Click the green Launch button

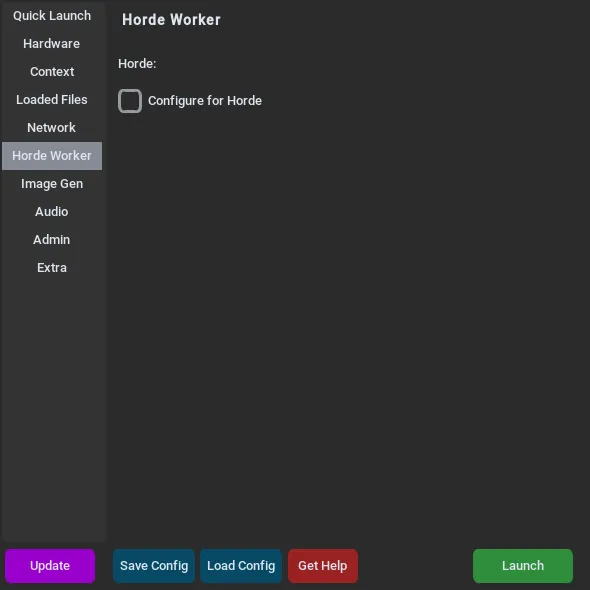click(x=523, y=566)
